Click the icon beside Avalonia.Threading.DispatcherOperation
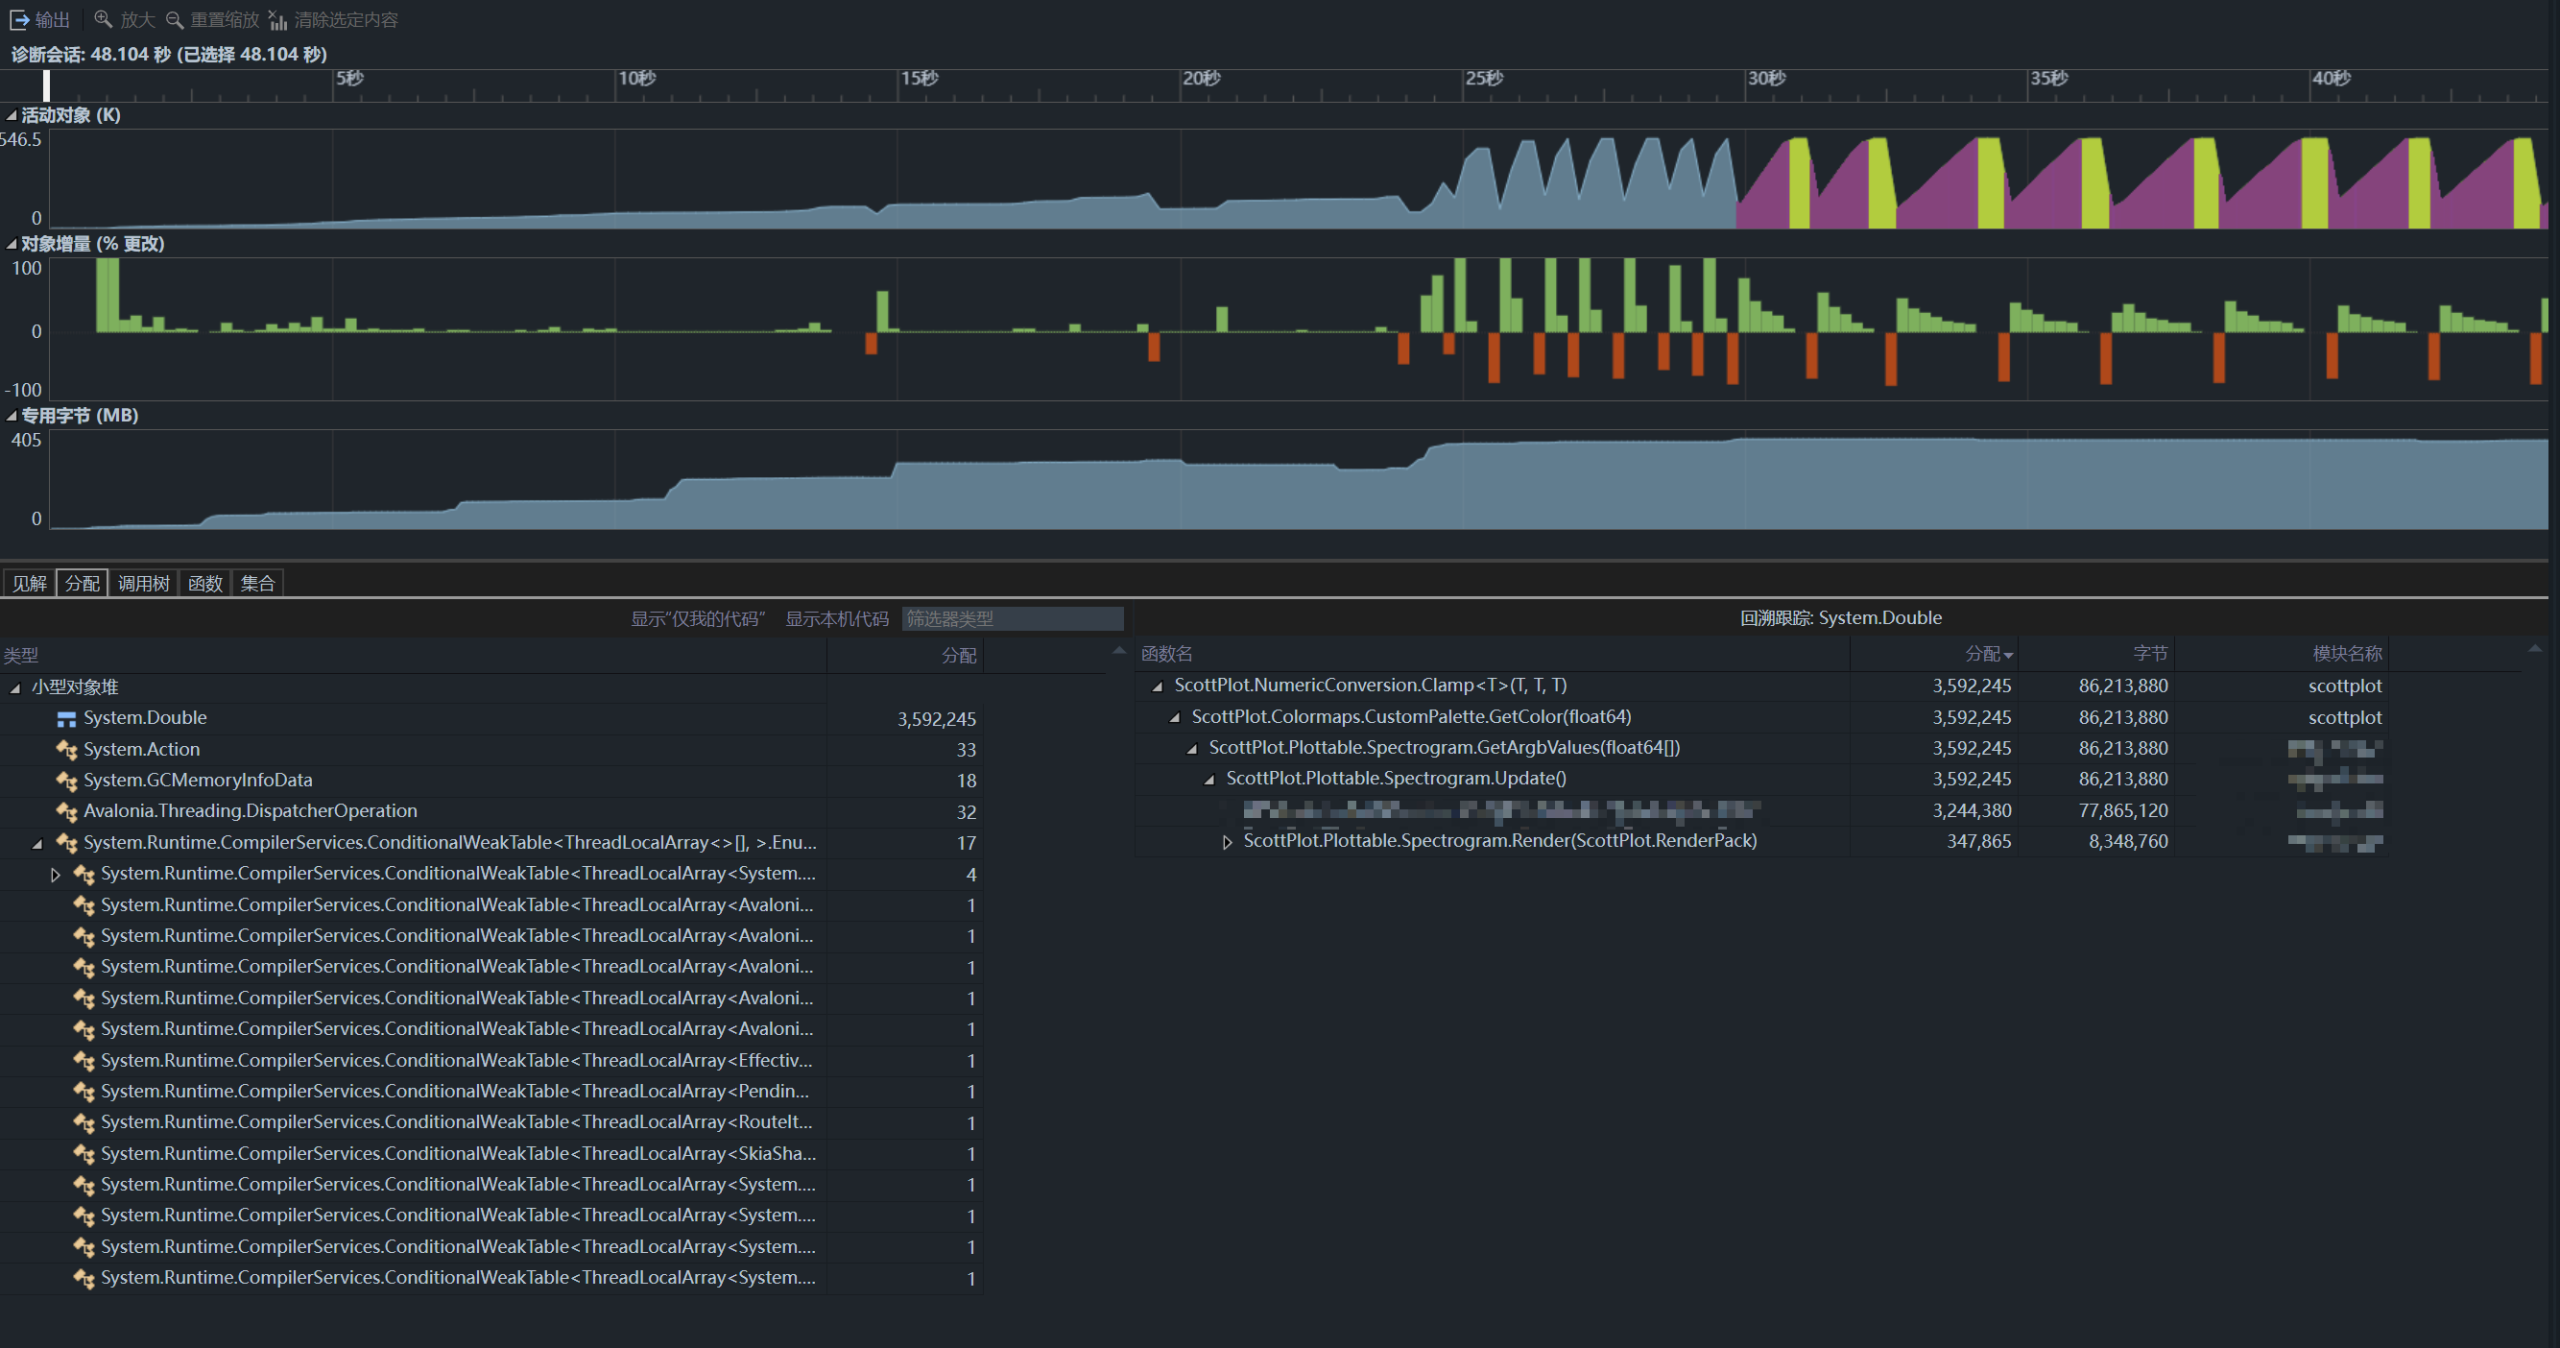Viewport: 2560px width, 1348px height. (x=67, y=812)
